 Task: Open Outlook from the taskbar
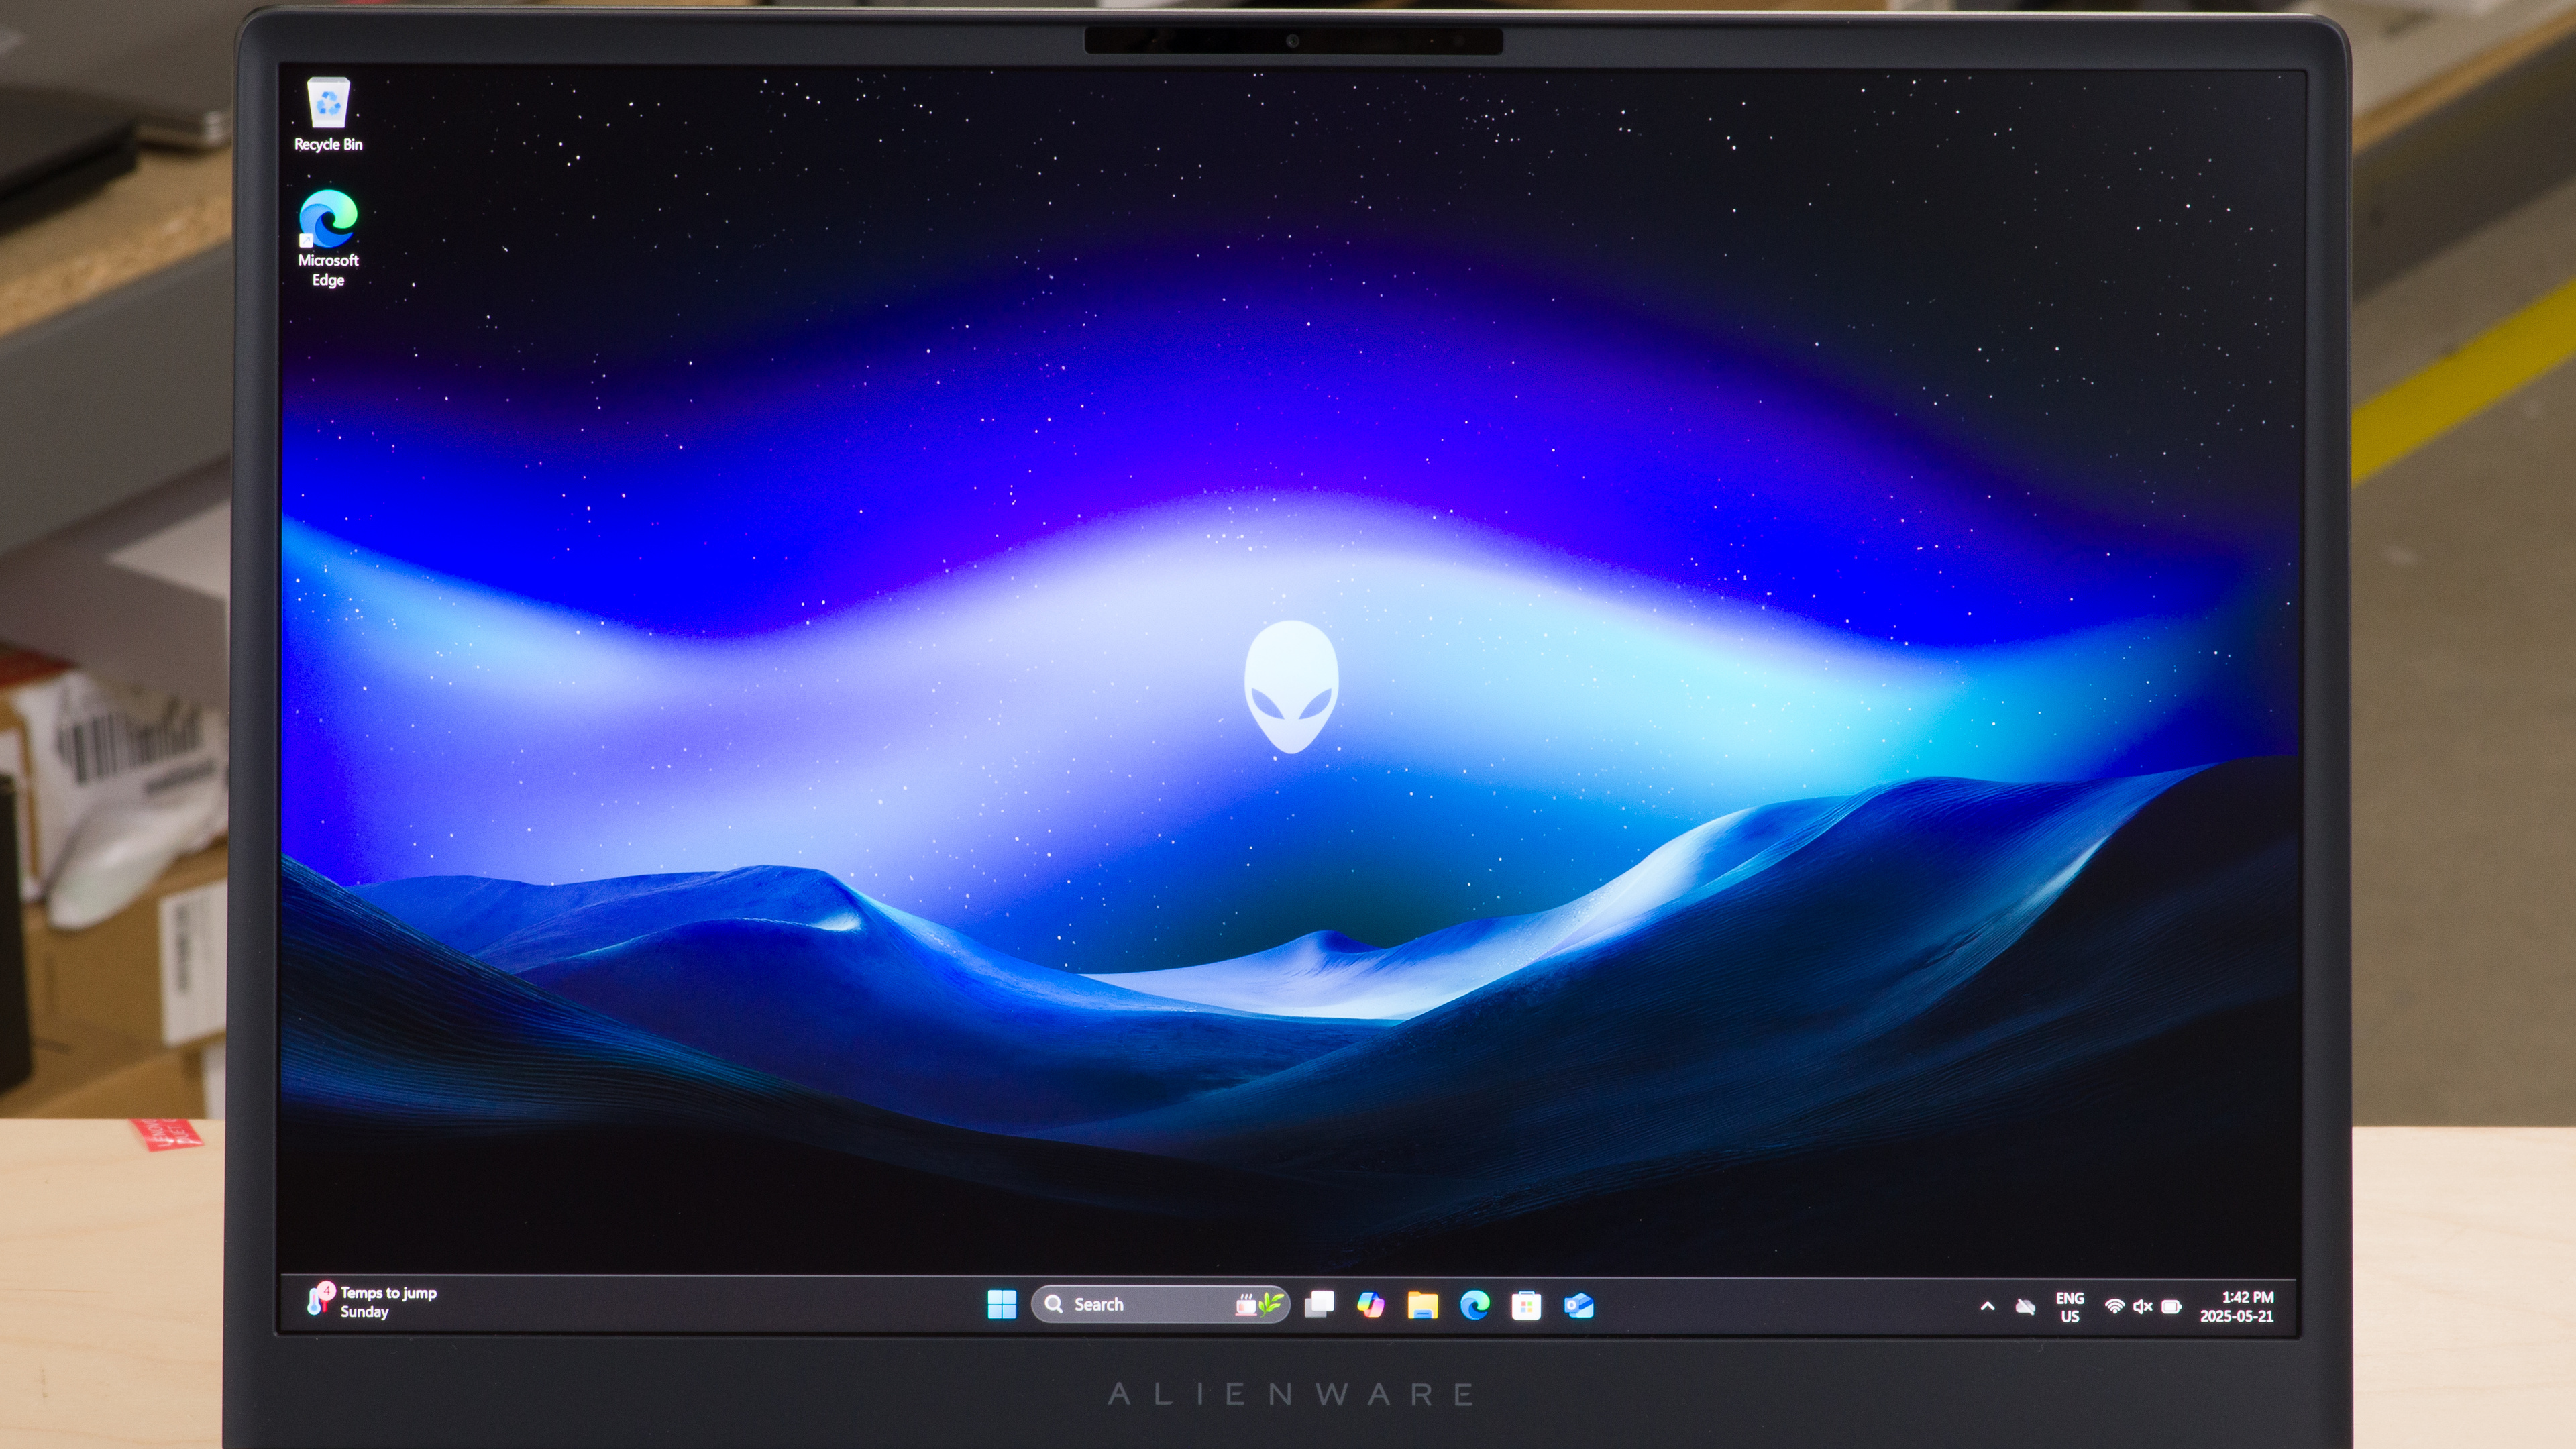(1579, 1306)
